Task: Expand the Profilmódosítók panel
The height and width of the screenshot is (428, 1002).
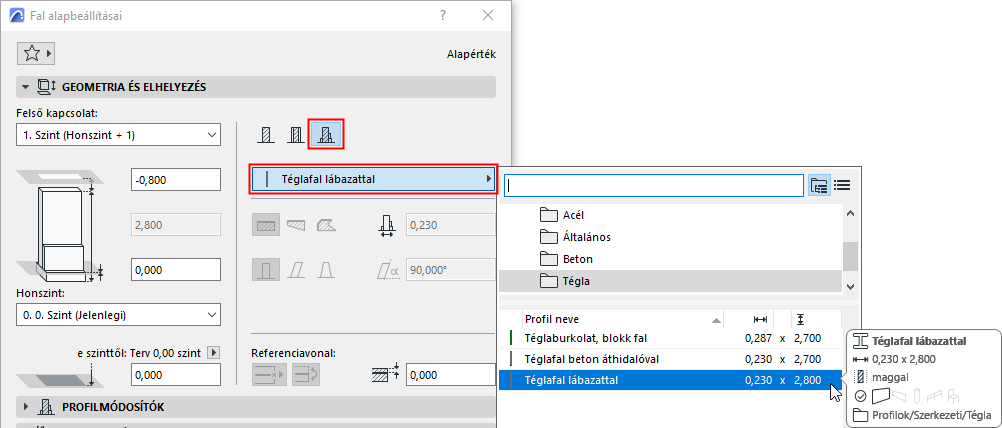Action: (x=26, y=407)
